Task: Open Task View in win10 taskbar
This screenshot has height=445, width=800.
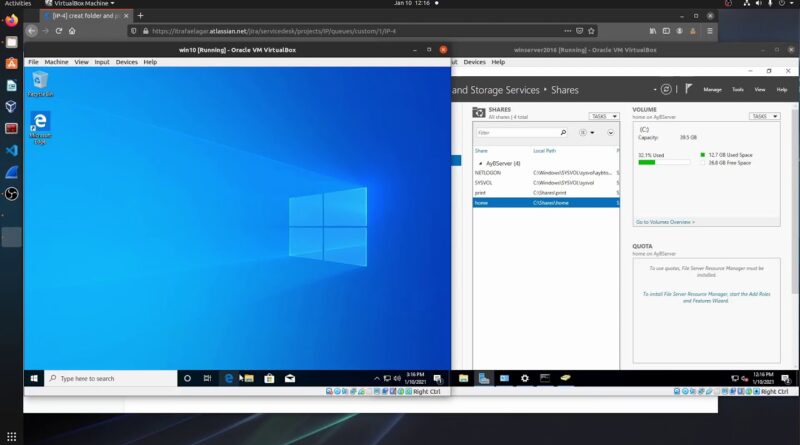Action: [207, 378]
